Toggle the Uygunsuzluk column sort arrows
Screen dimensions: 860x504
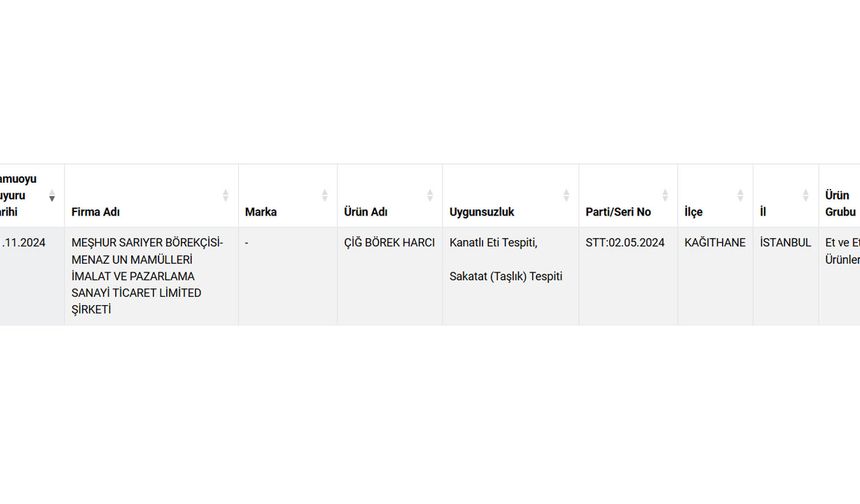(x=566, y=196)
